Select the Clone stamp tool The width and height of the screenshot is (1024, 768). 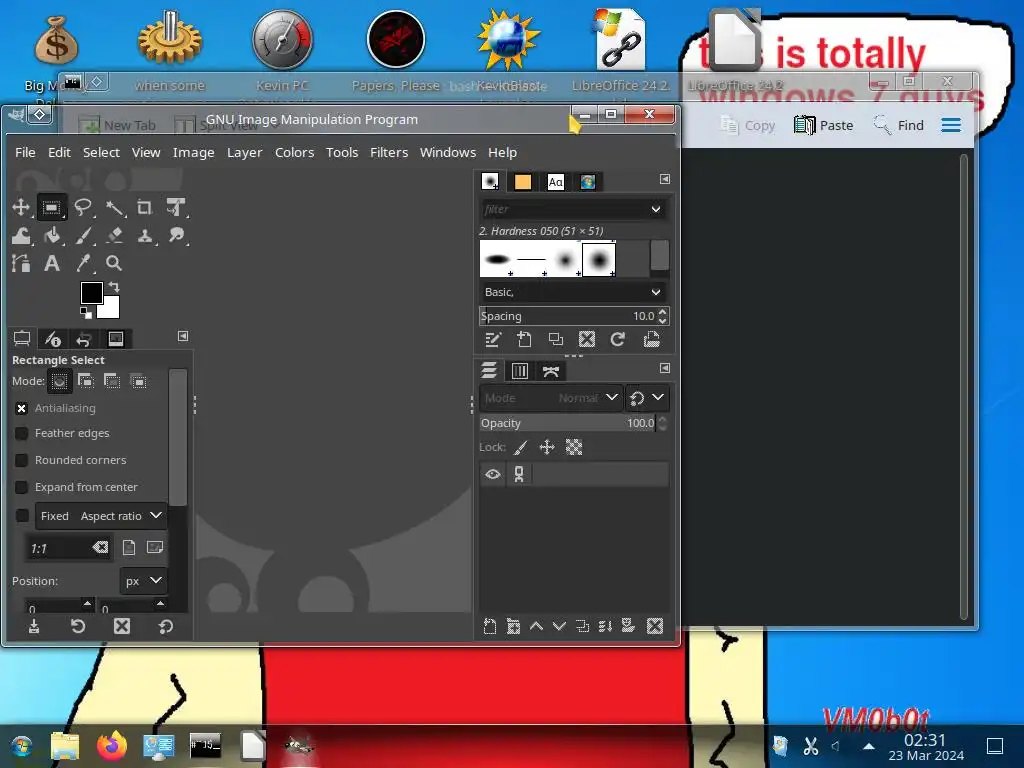(x=145, y=236)
